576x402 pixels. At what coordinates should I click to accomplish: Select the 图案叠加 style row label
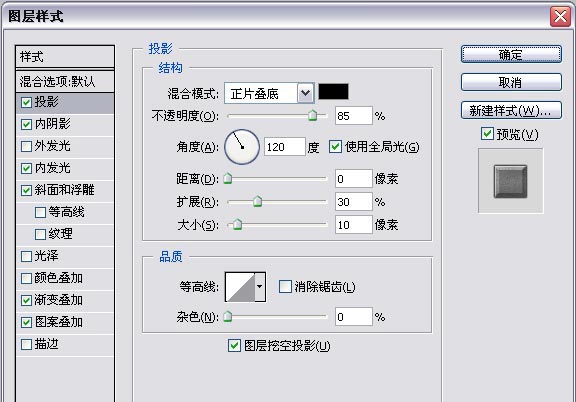58,322
